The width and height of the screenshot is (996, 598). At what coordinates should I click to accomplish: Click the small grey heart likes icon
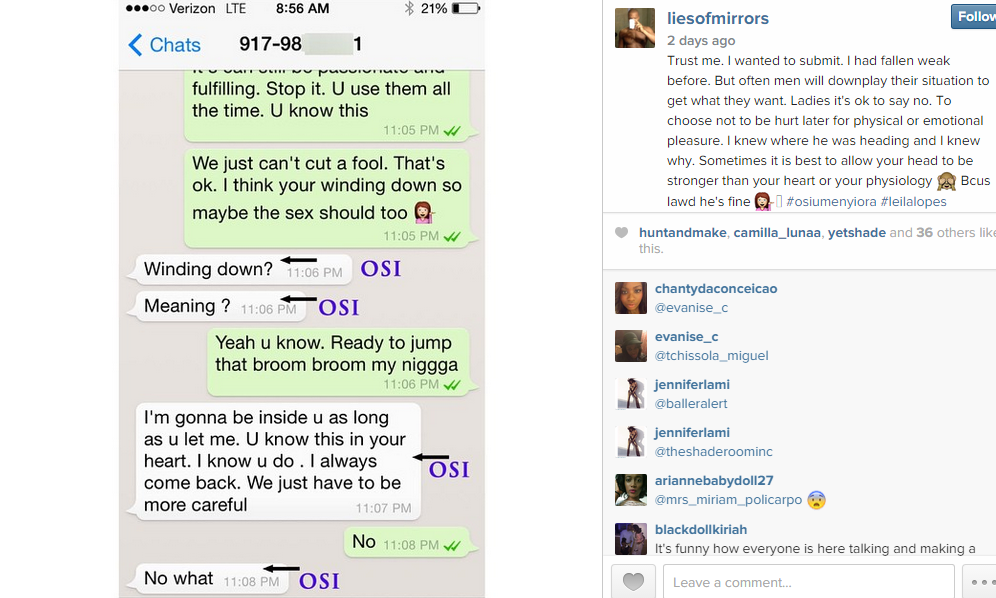coord(621,233)
